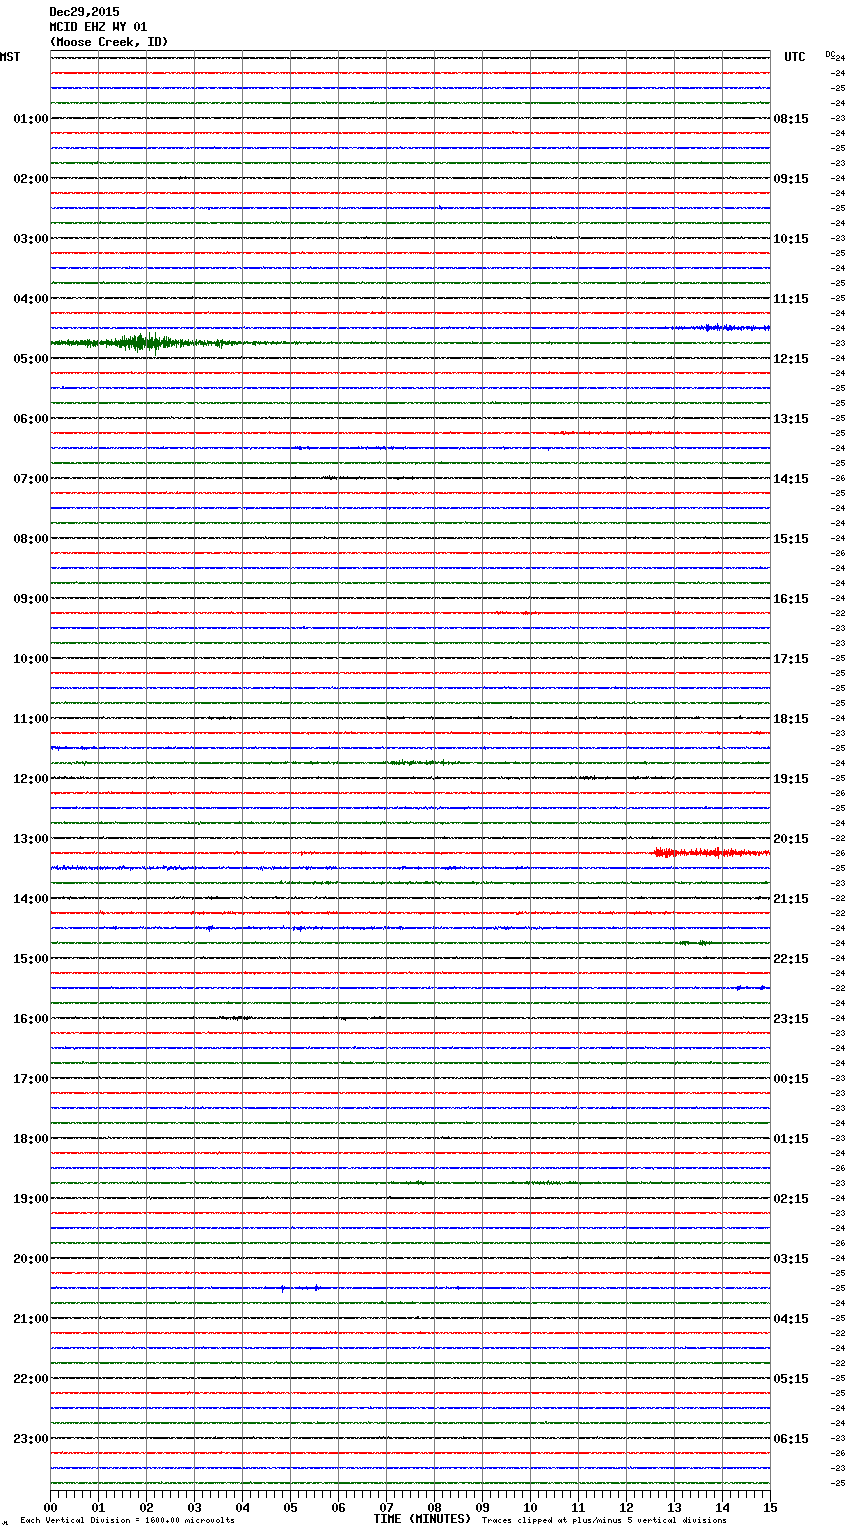Click the 08:15 UTC time label
Screen dimensions: 850x1534
coord(791,119)
